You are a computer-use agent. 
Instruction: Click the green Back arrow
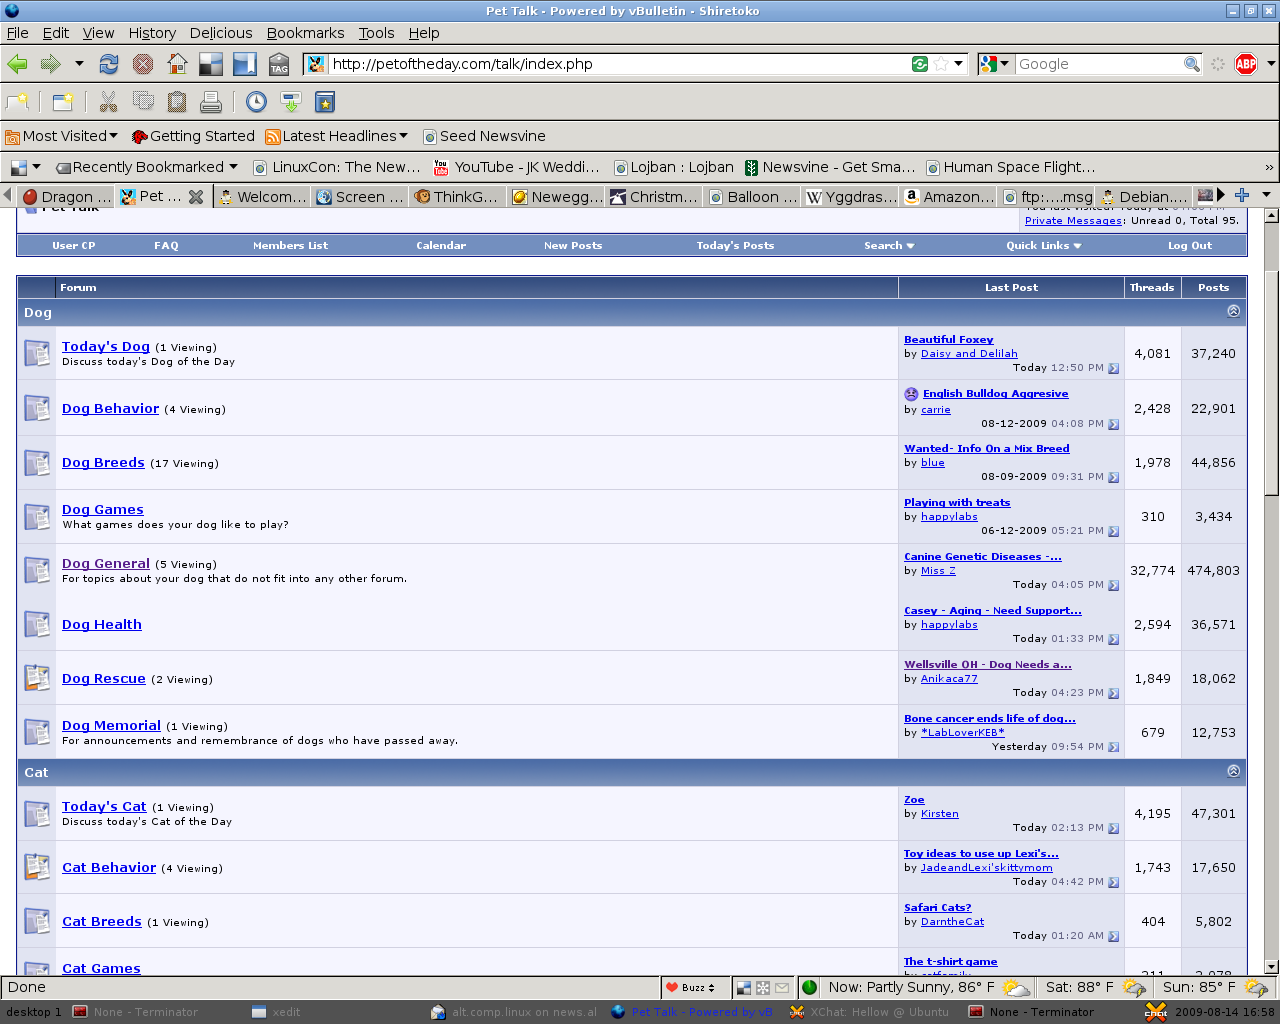17,64
